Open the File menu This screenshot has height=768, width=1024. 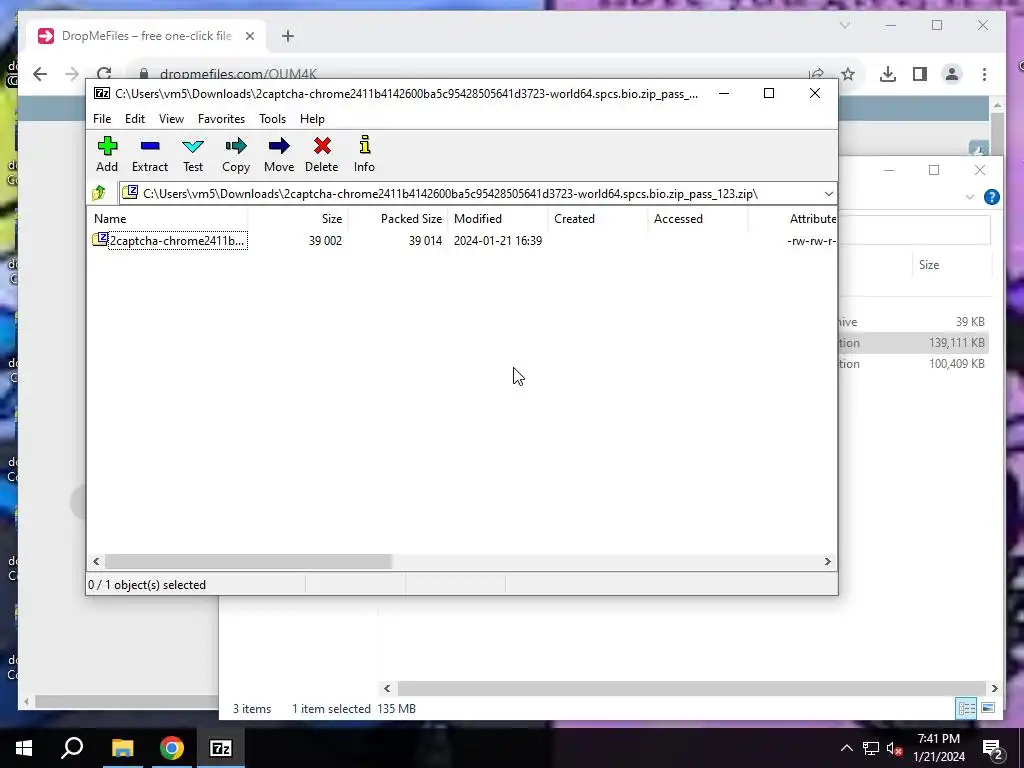point(102,119)
